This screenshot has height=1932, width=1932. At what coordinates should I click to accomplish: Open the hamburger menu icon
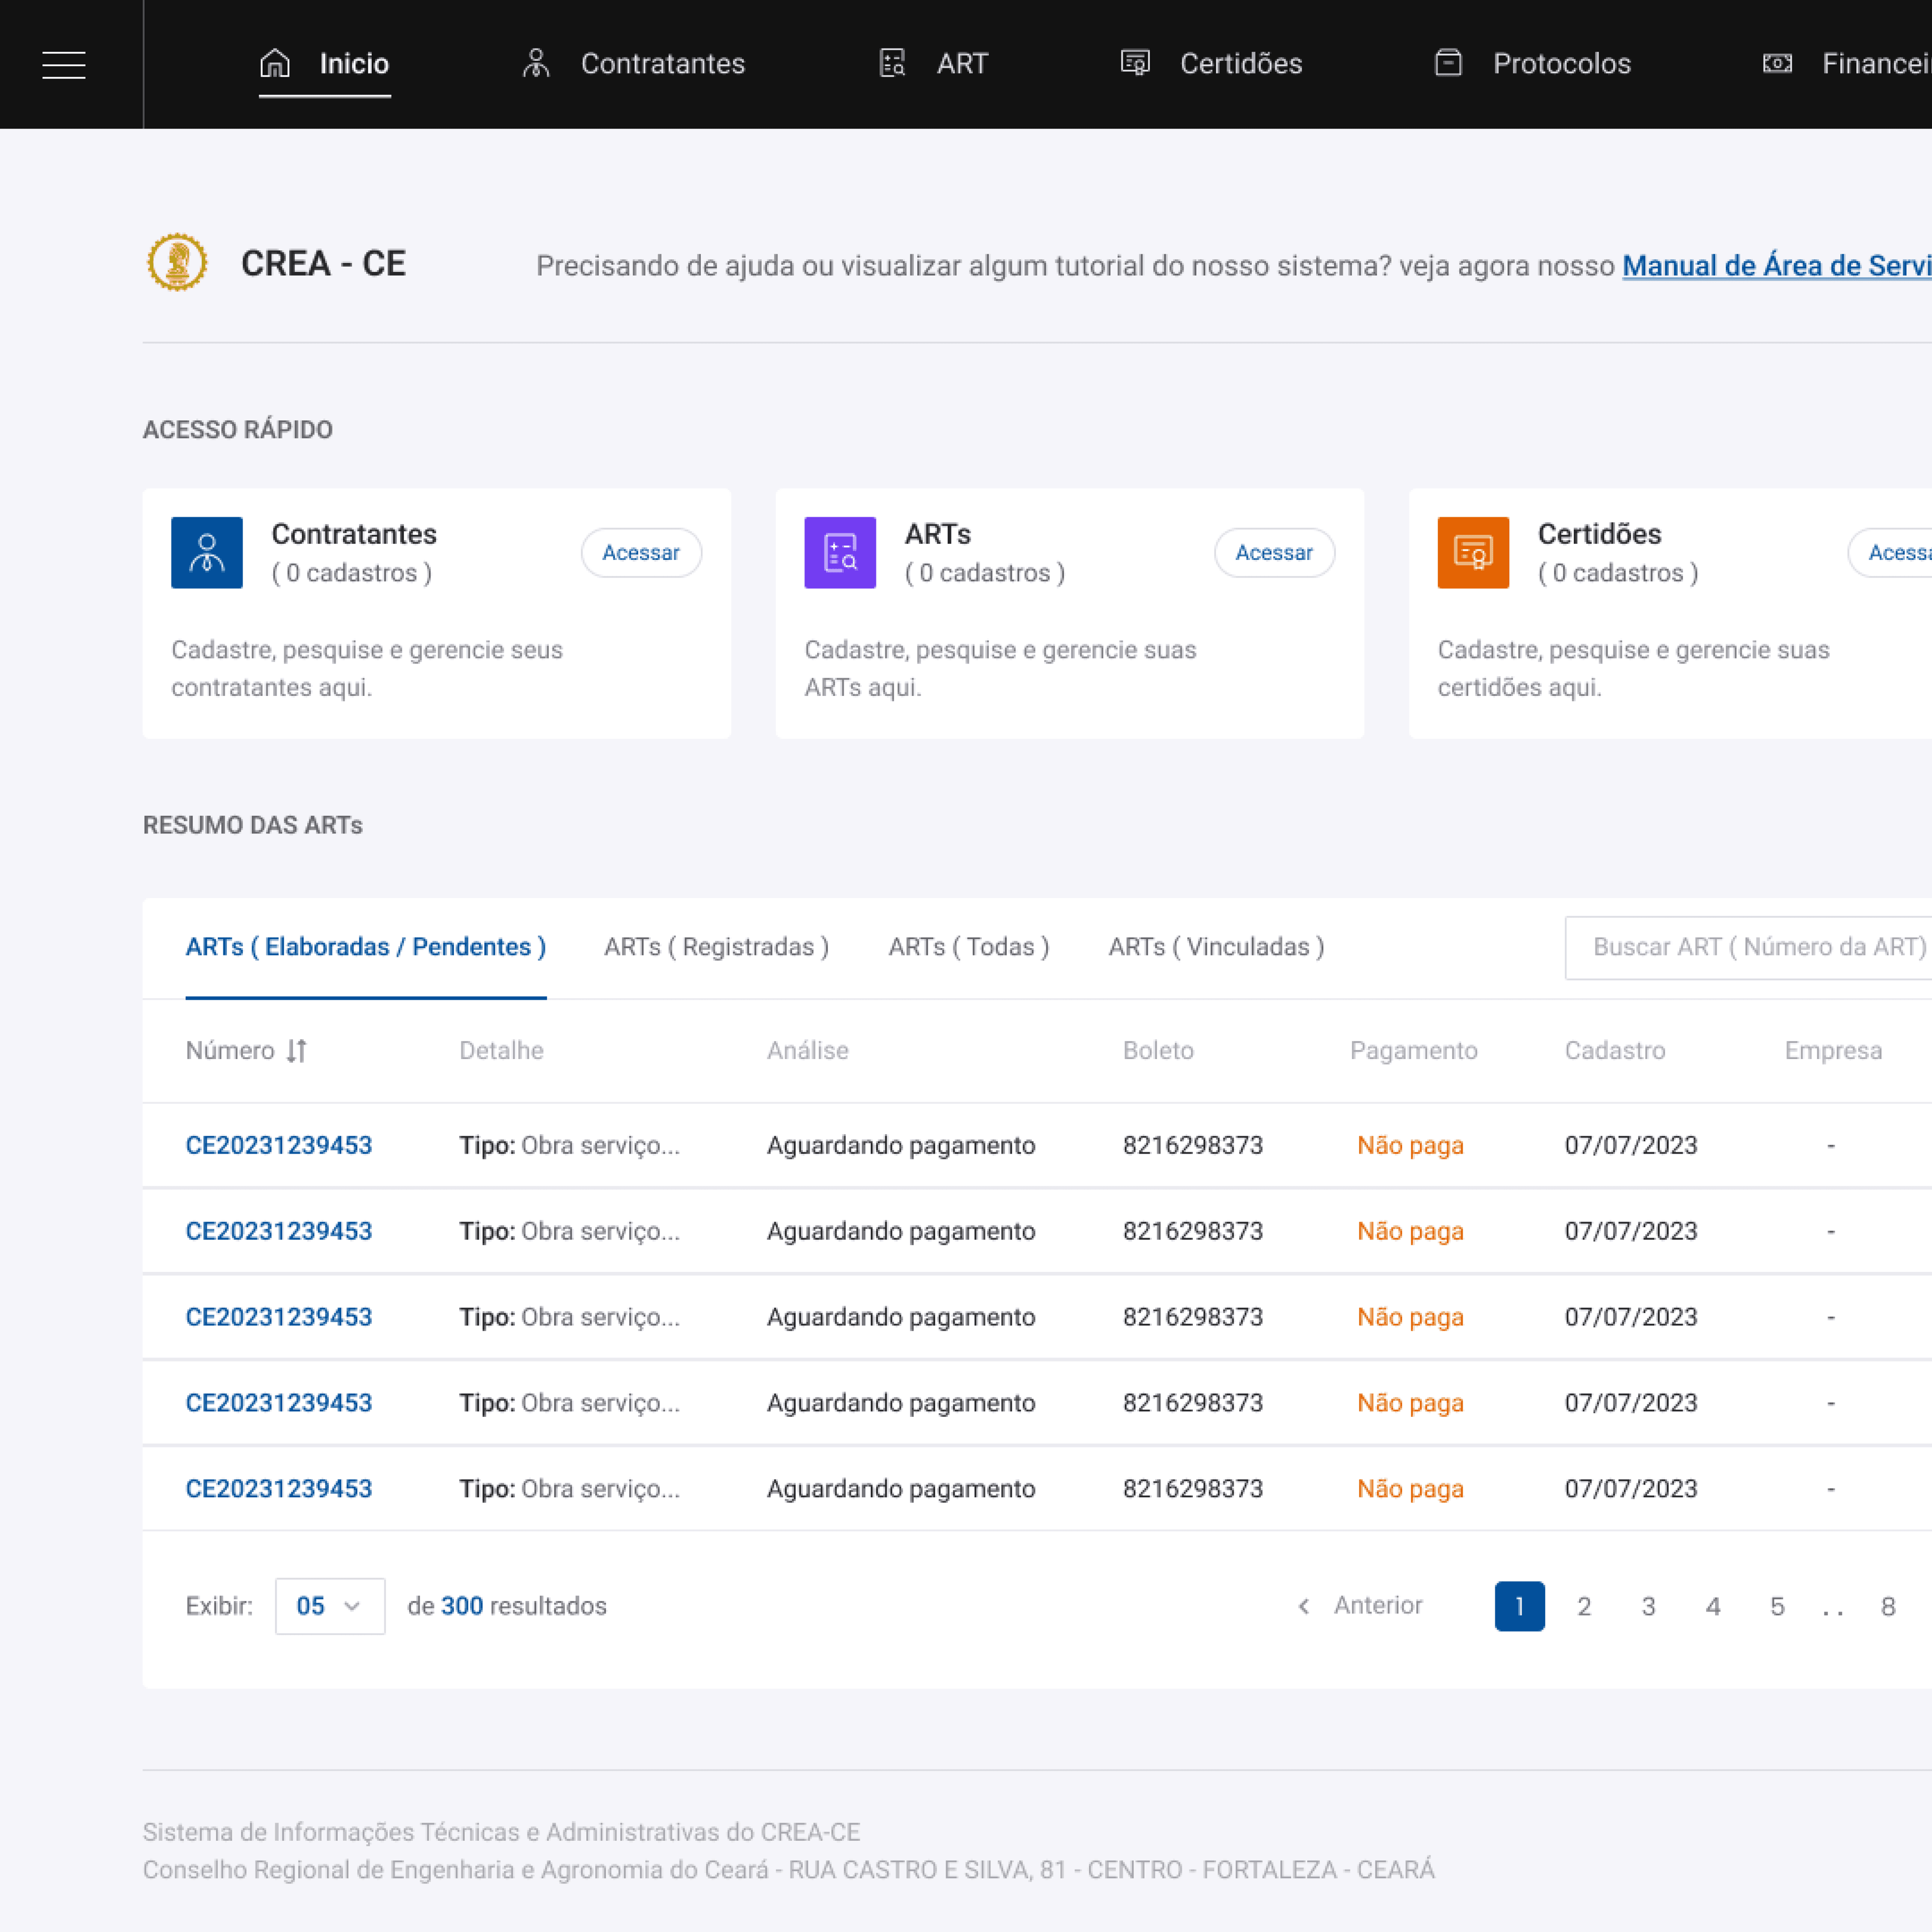pyautogui.click(x=64, y=65)
